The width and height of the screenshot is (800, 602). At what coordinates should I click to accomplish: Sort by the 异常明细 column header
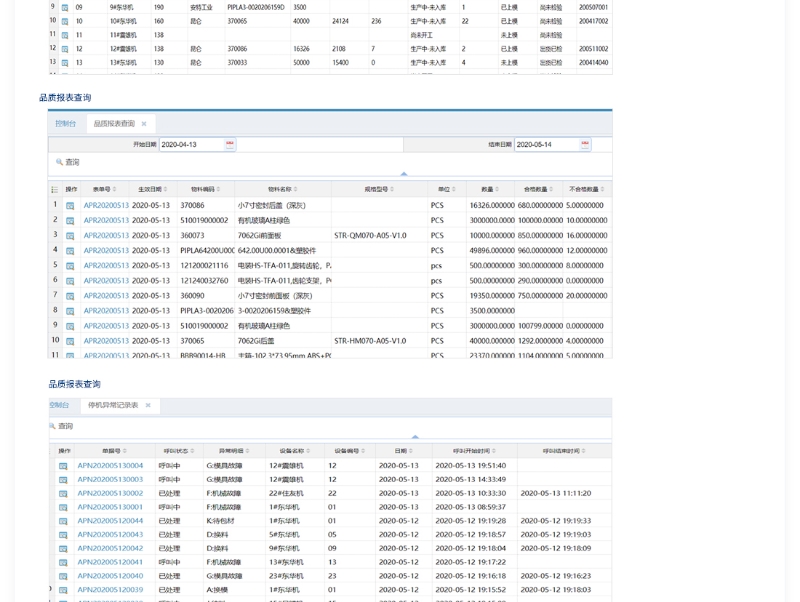[x=234, y=451]
